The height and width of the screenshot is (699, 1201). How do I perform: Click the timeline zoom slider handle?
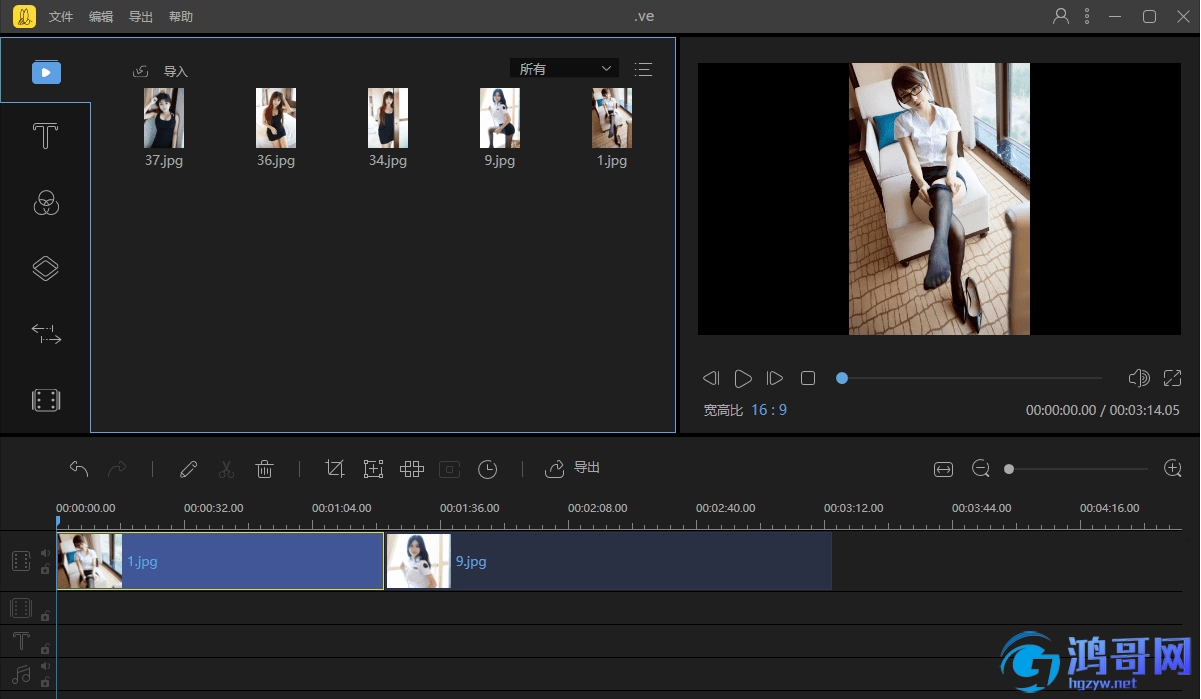pos(1009,469)
